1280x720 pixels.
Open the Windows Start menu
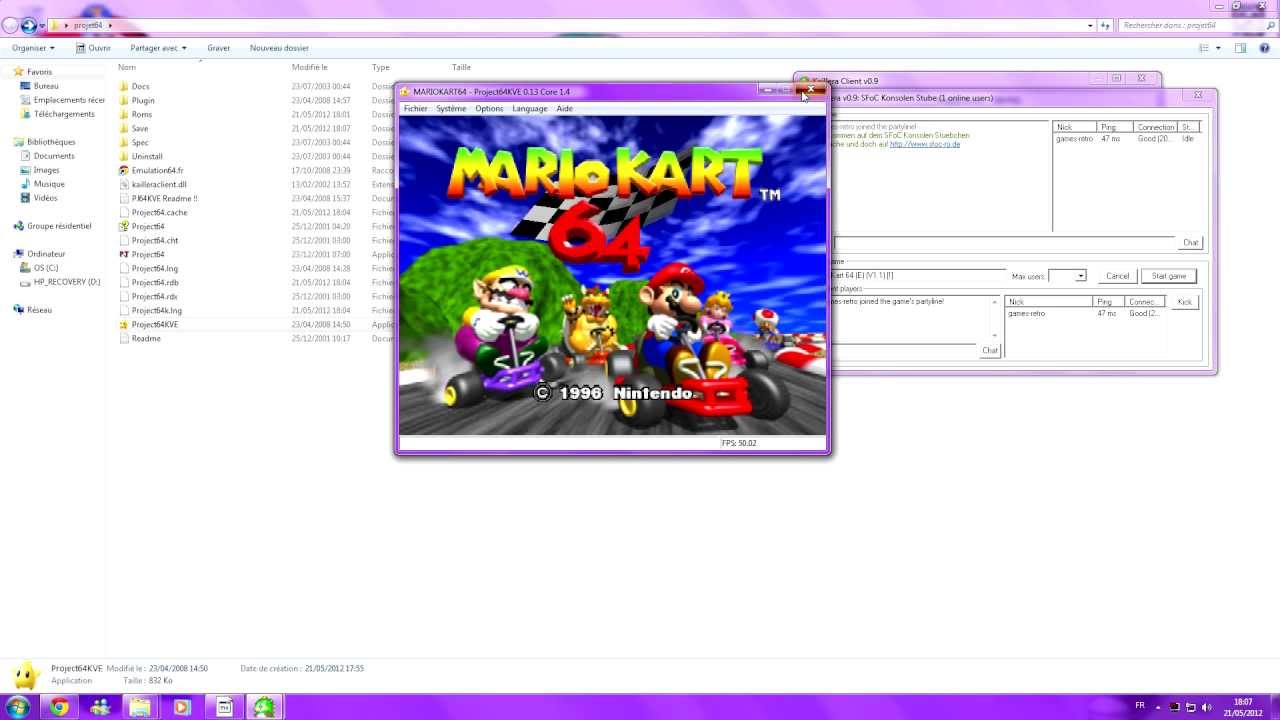click(x=17, y=707)
